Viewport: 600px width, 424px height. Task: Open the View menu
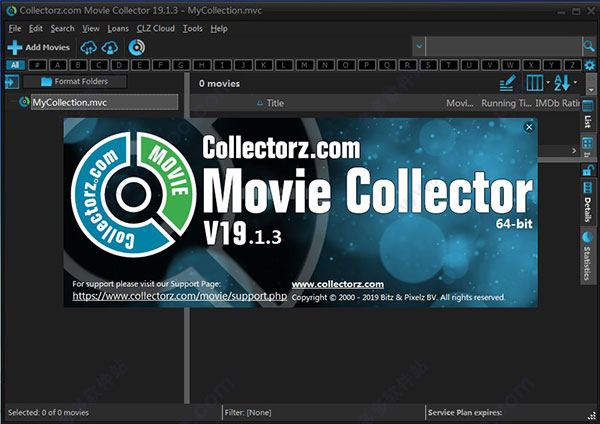click(91, 29)
